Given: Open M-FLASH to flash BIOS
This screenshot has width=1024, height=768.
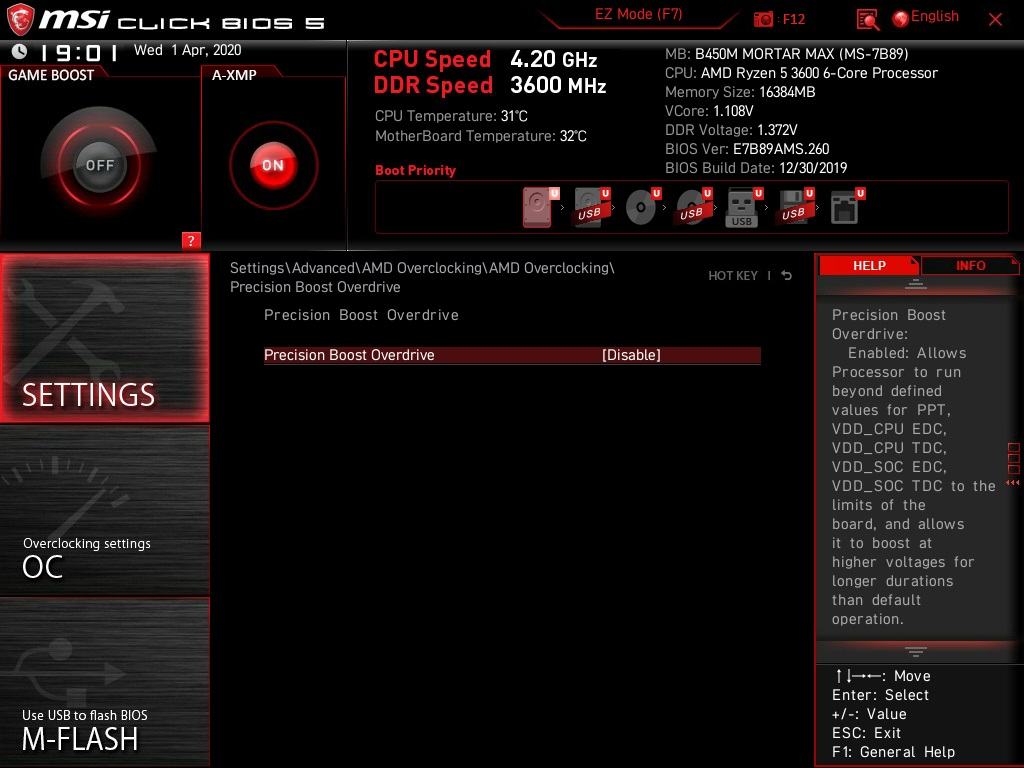Looking at the screenshot, I should pyautogui.click(x=104, y=682).
